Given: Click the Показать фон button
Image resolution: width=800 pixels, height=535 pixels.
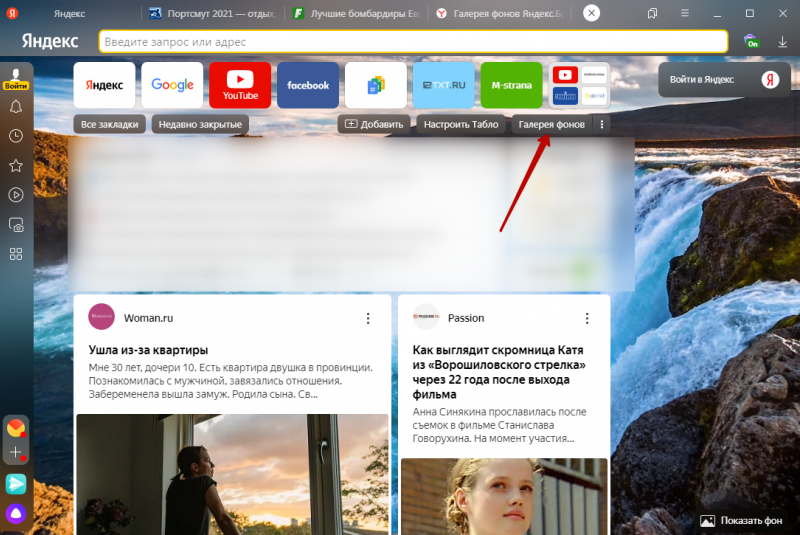Looking at the screenshot, I should pos(743,521).
